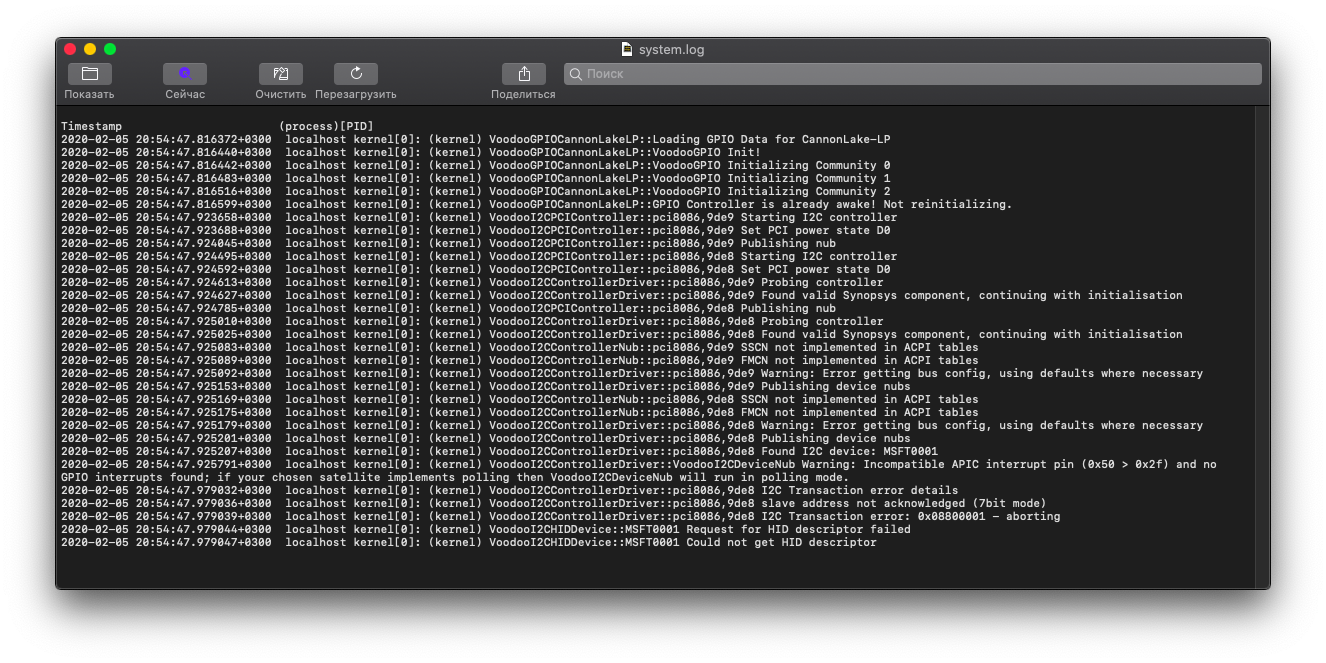Viewport: 1326px width, 663px height.
Task: Select line 'pci8086,9de8 Probing controller'
Action: [x=472, y=321]
